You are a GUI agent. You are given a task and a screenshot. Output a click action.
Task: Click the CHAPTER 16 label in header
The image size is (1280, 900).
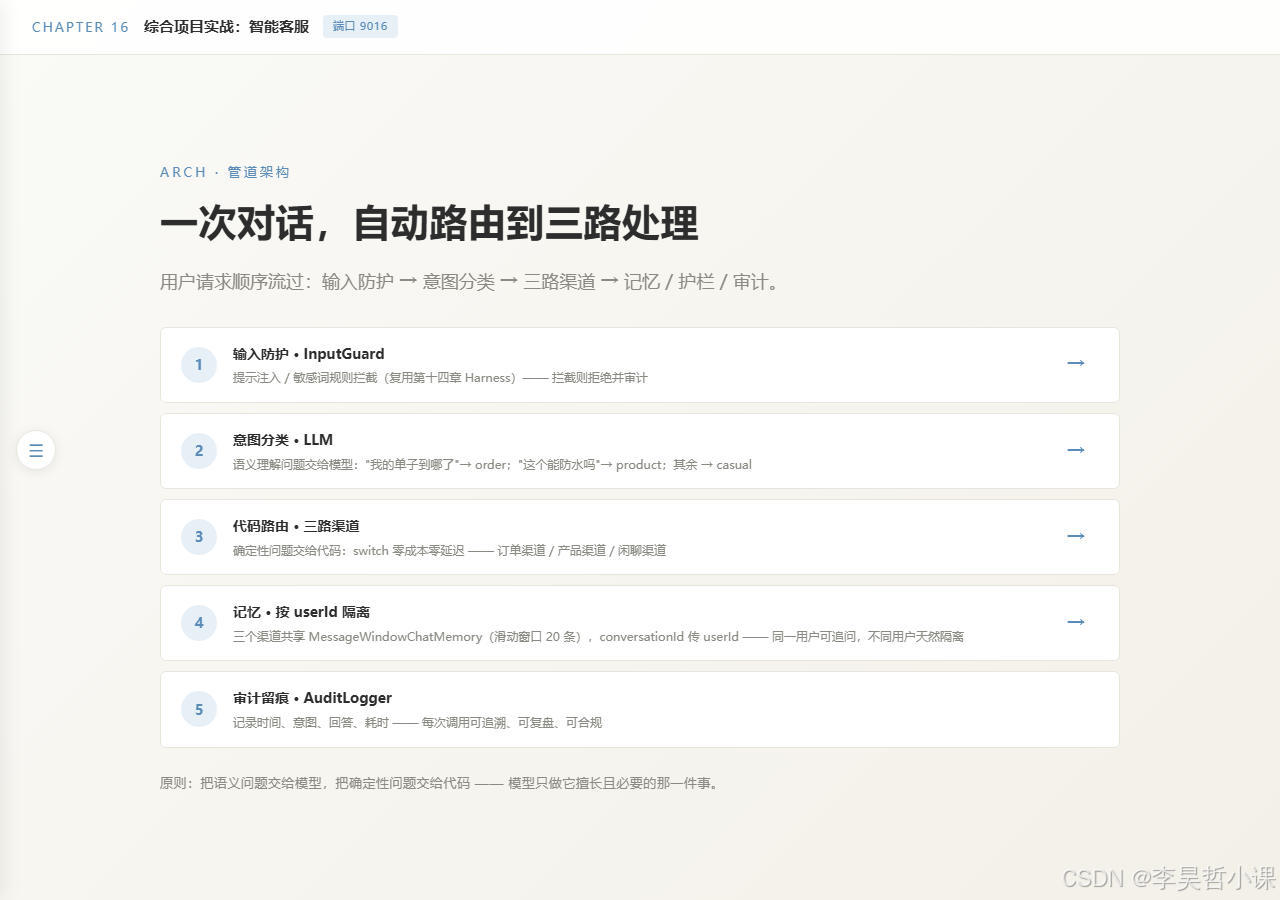pyautogui.click(x=81, y=27)
